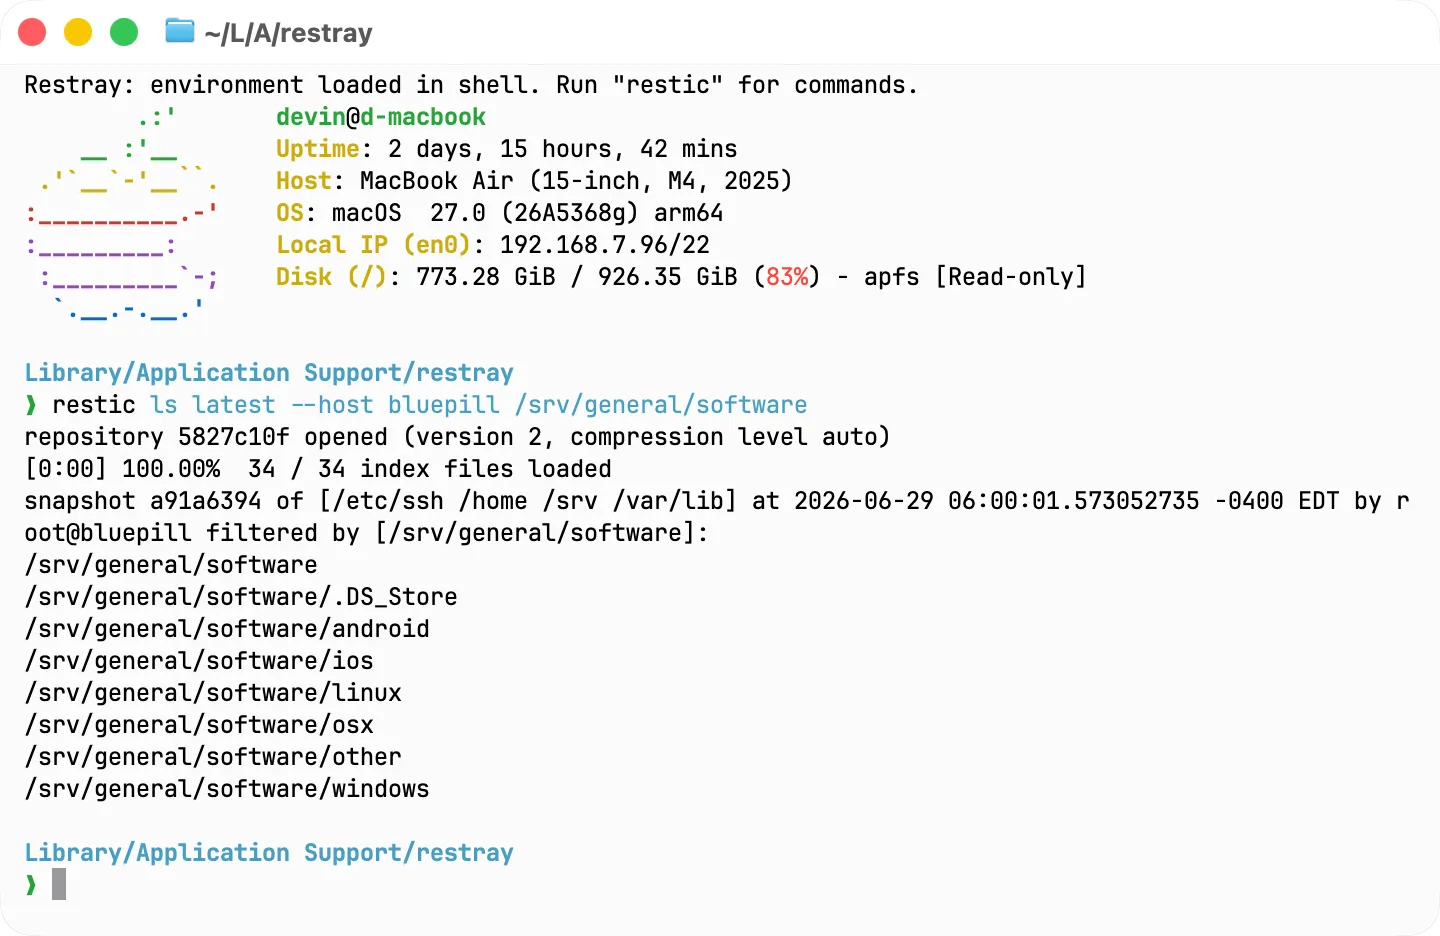Click the terminal cursor block at bottom prompt

click(x=59, y=884)
